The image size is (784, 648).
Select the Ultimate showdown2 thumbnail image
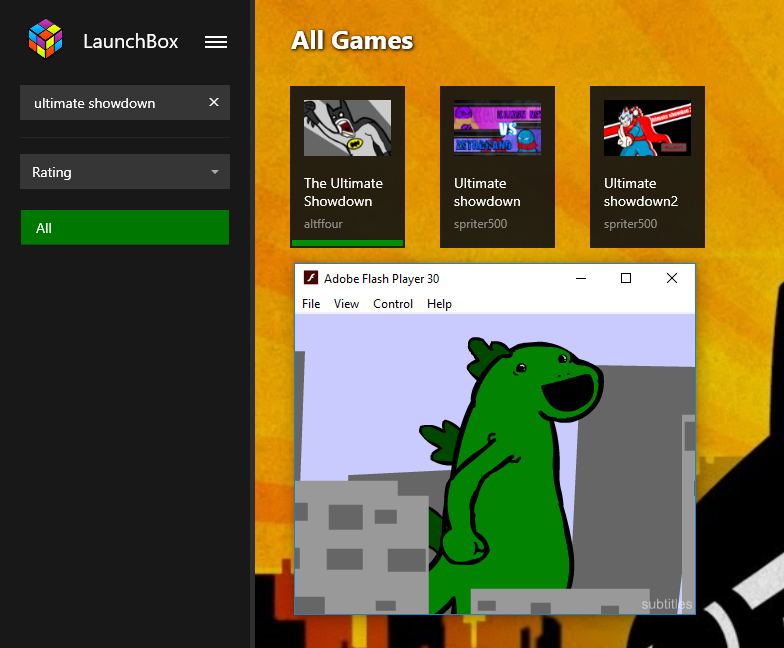point(647,128)
